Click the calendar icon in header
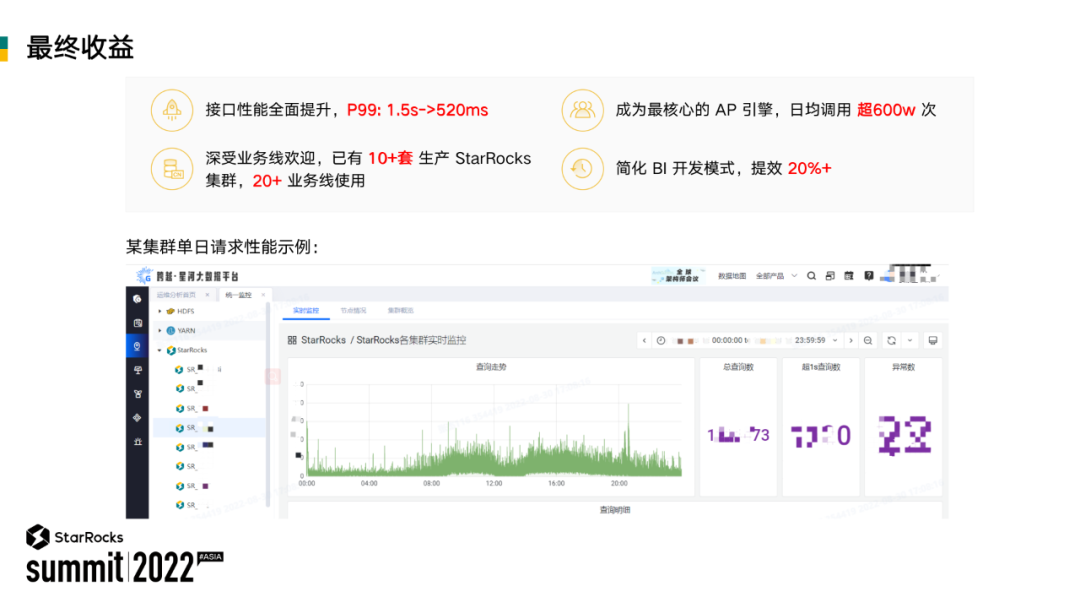 (849, 275)
